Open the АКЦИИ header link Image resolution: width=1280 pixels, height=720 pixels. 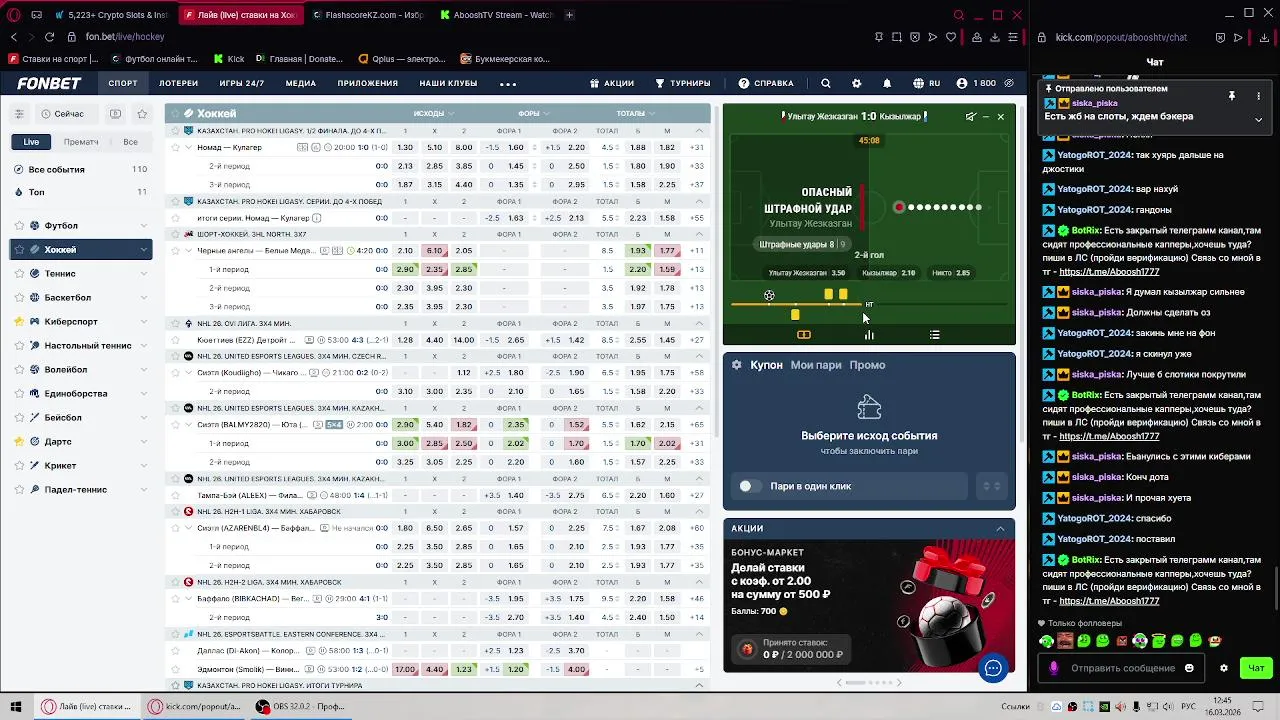pyautogui.click(x=612, y=83)
